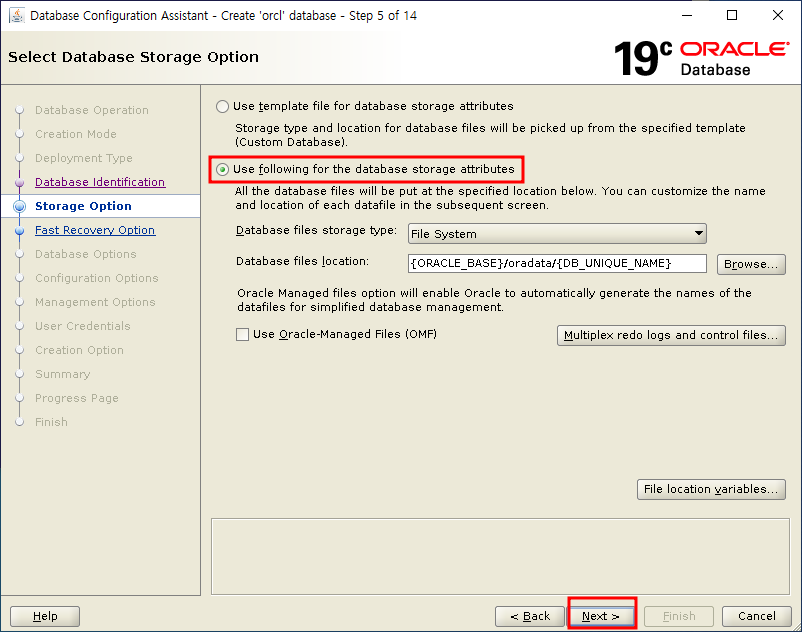Click 'Database Options' step text
Viewport: 802px width, 632px height.
[86, 254]
